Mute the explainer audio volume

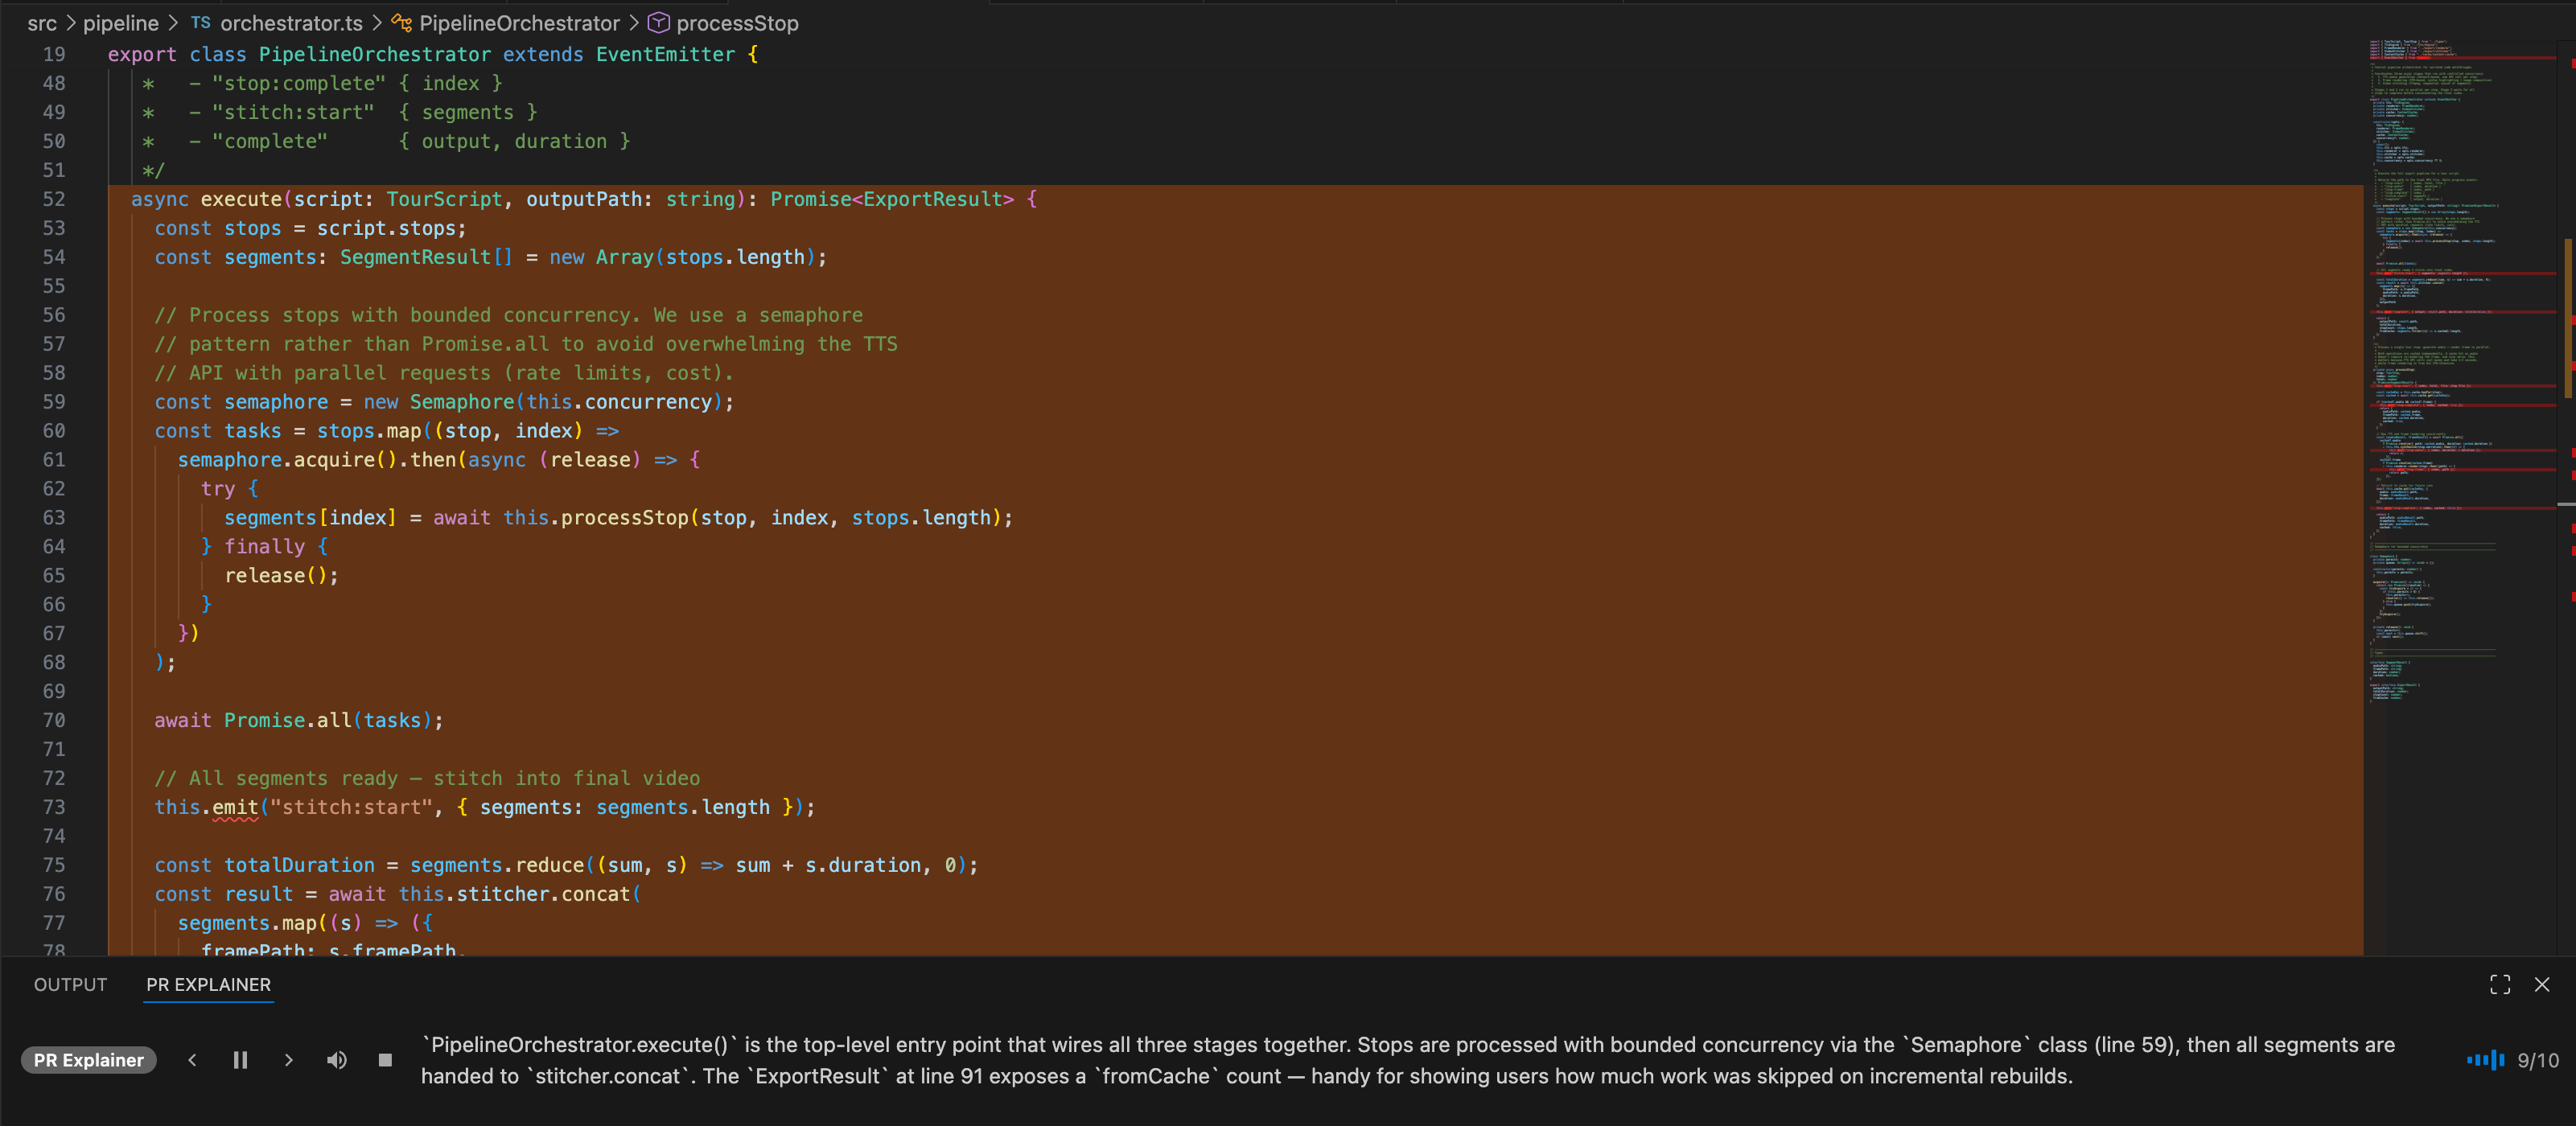pos(337,1060)
